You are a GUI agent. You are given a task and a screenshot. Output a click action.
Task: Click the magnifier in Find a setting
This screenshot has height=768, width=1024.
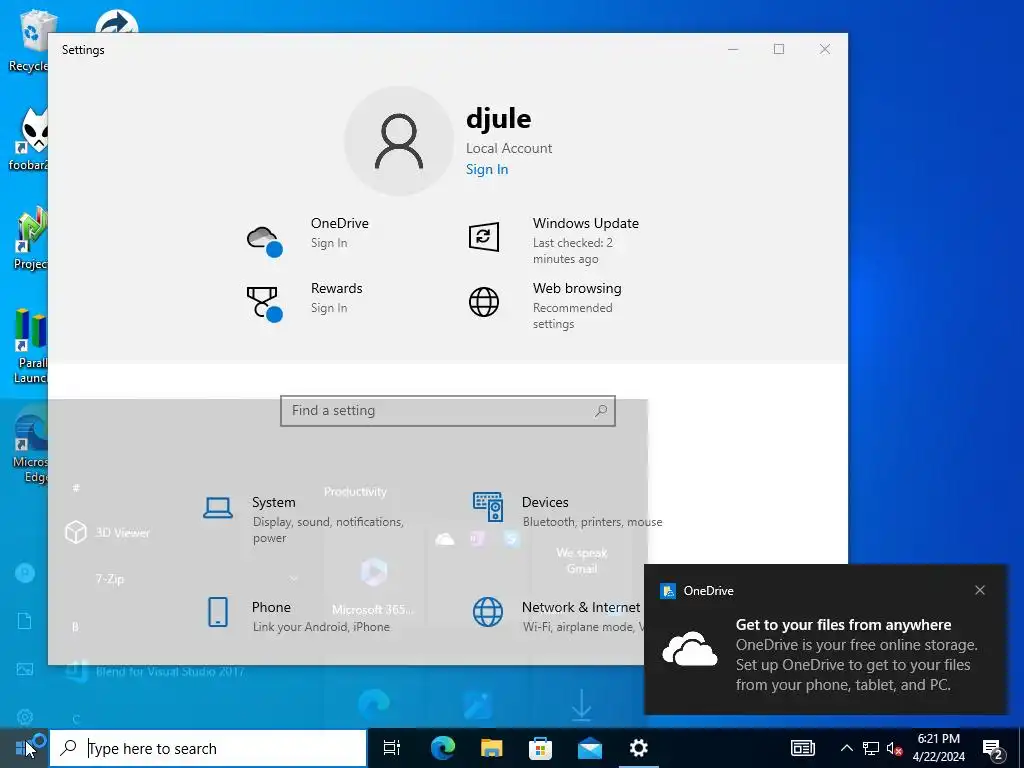coord(600,411)
